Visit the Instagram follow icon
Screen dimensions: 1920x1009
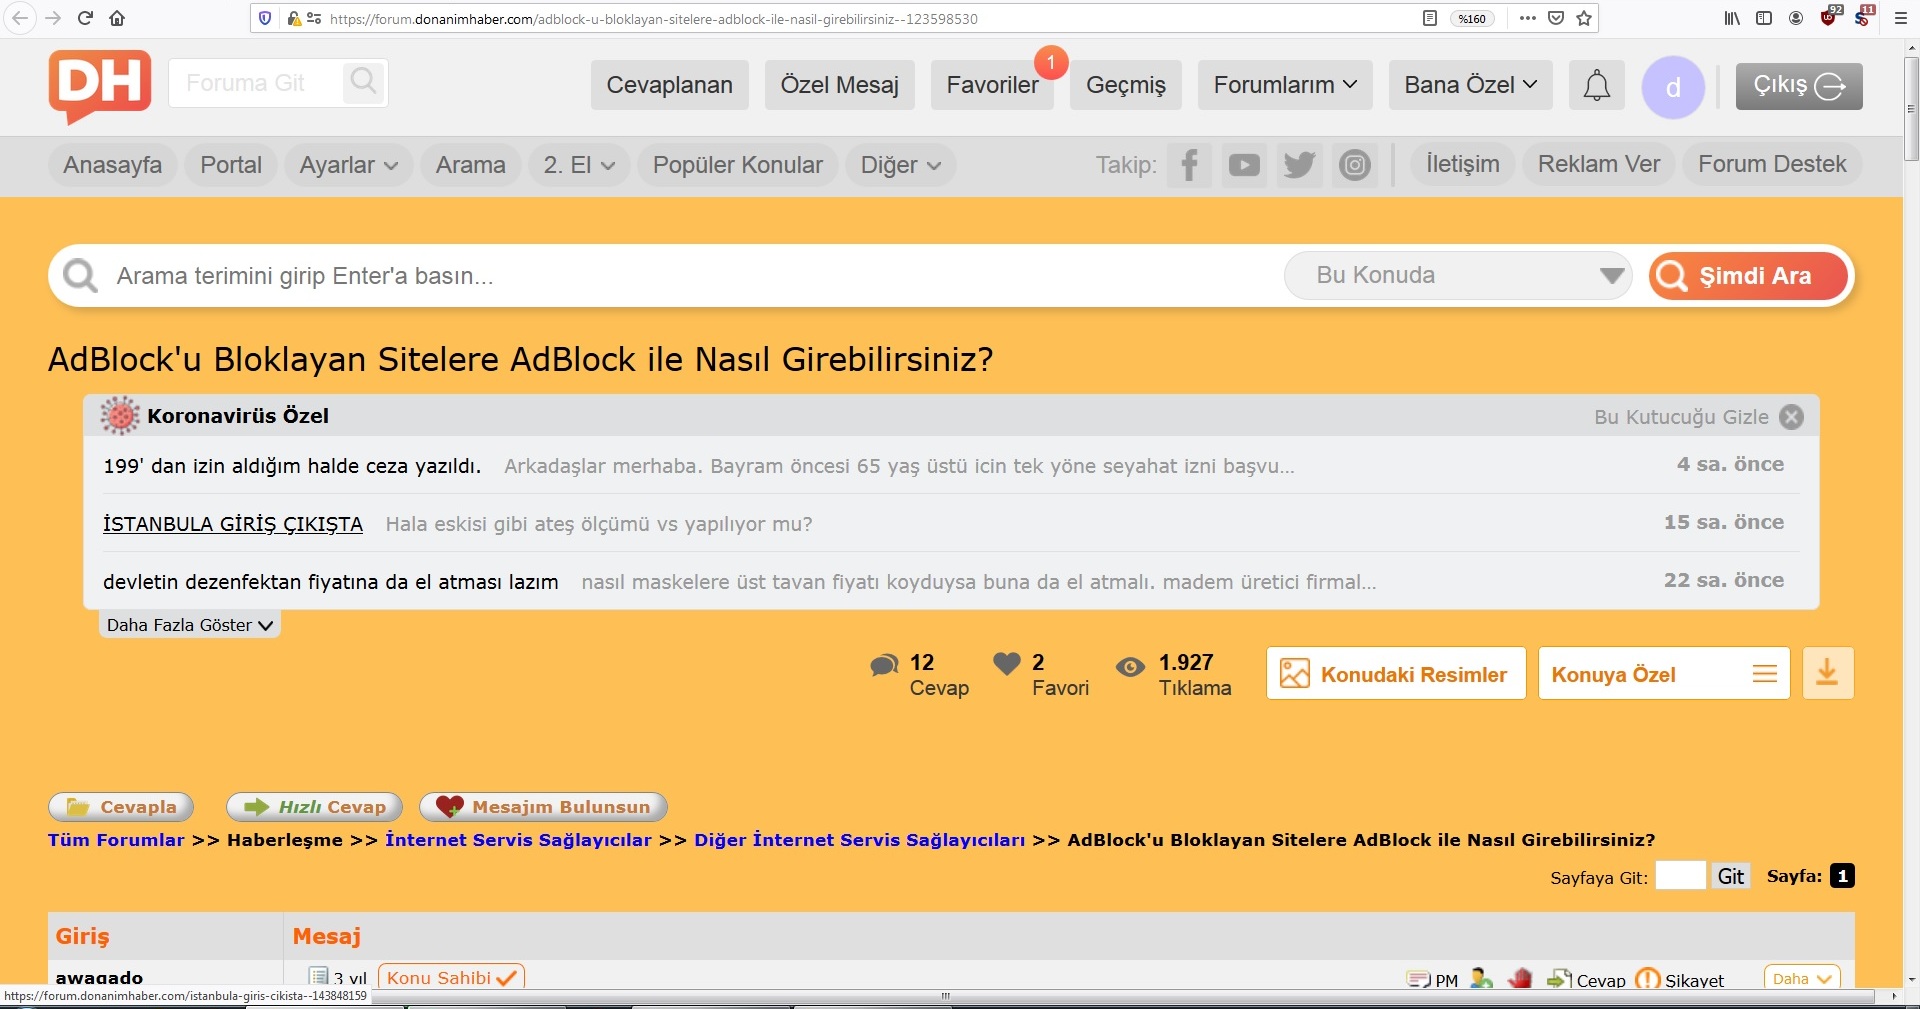(x=1355, y=165)
